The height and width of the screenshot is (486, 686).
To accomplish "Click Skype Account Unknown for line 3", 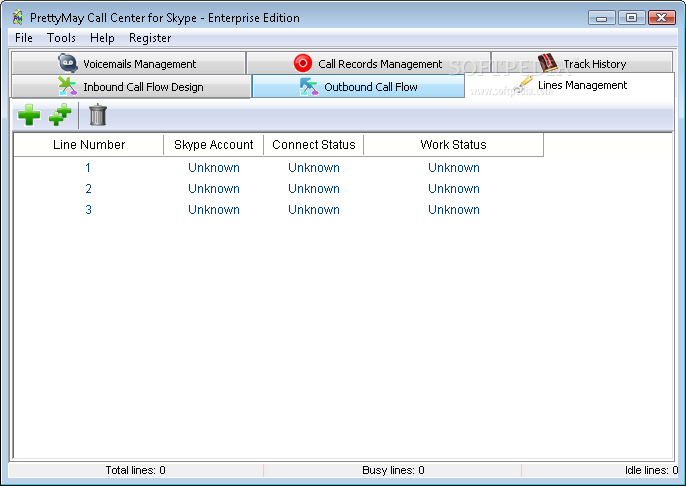I will pos(214,210).
